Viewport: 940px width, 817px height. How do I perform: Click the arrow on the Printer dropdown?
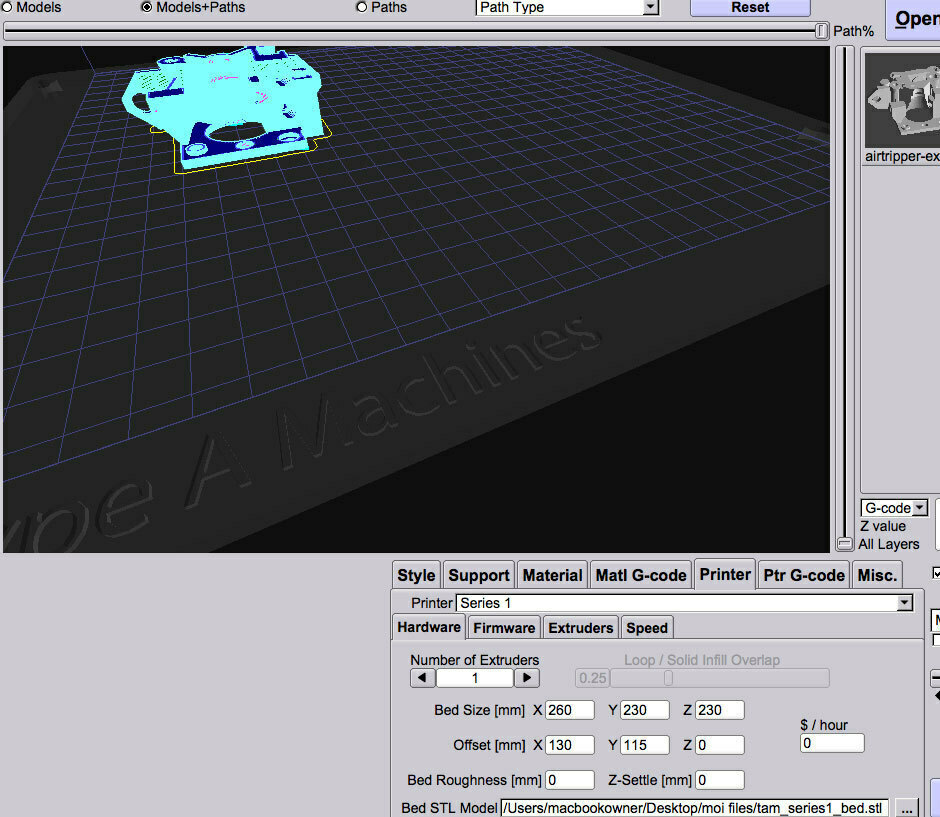(904, 602)
